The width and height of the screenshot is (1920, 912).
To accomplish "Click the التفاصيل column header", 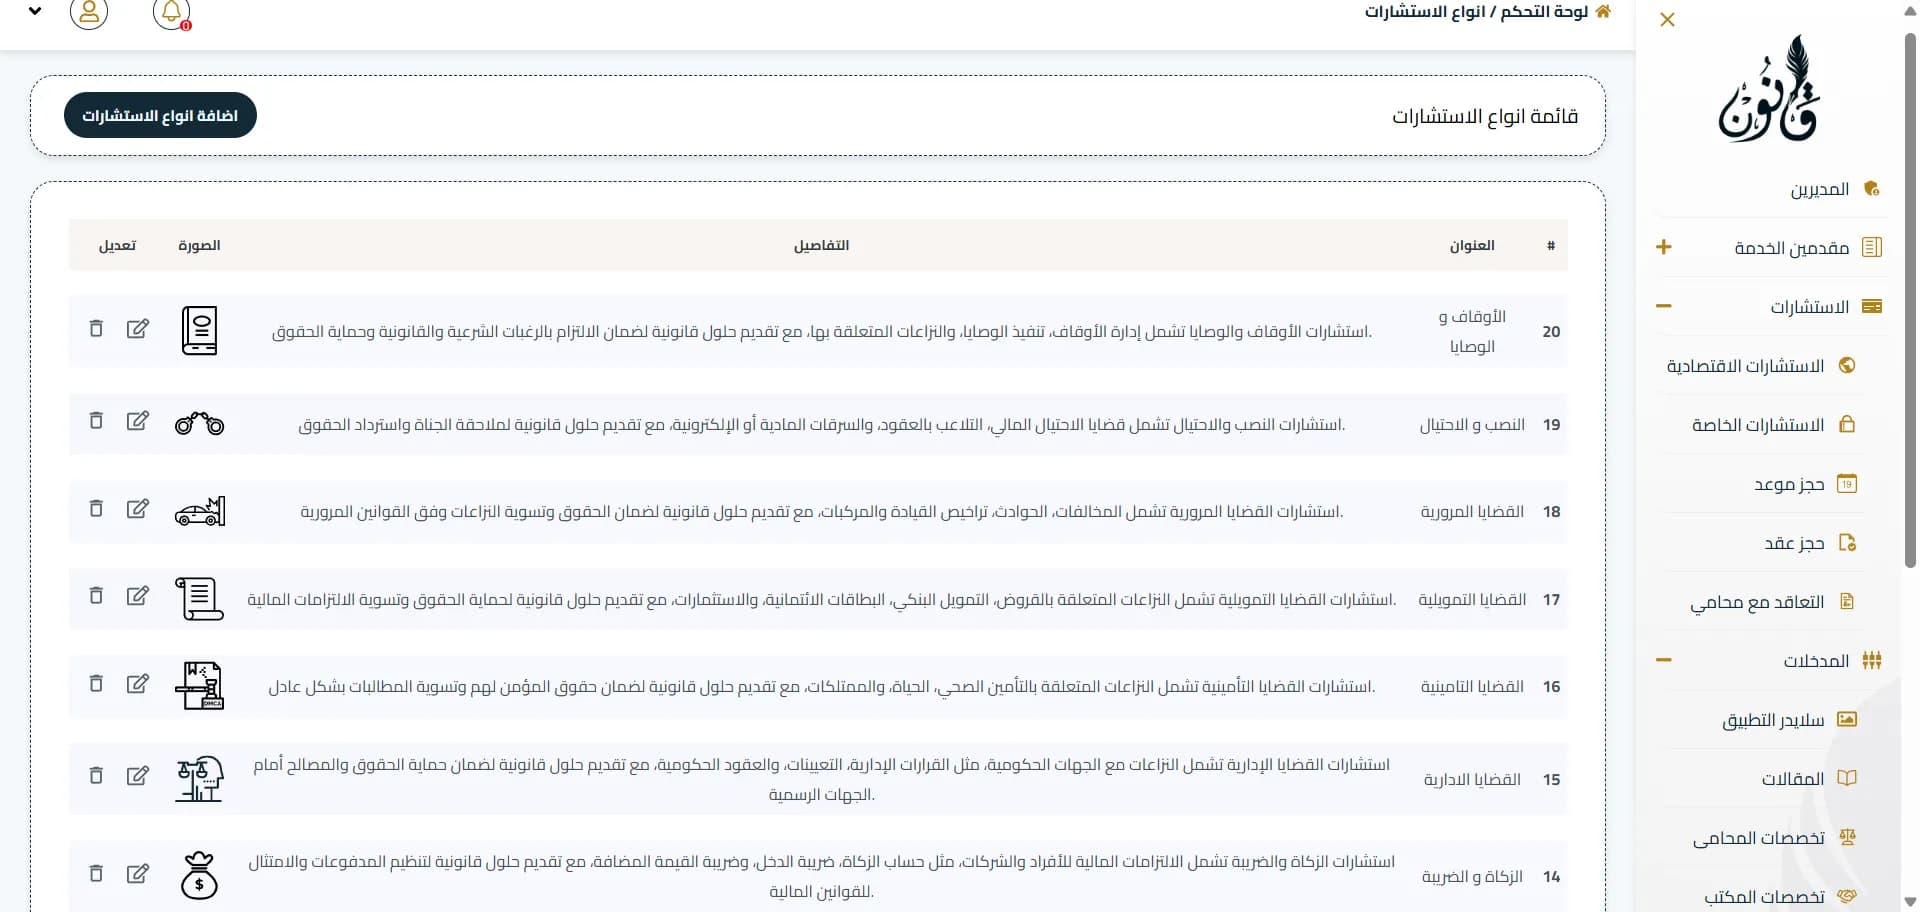I will [821, 245].
